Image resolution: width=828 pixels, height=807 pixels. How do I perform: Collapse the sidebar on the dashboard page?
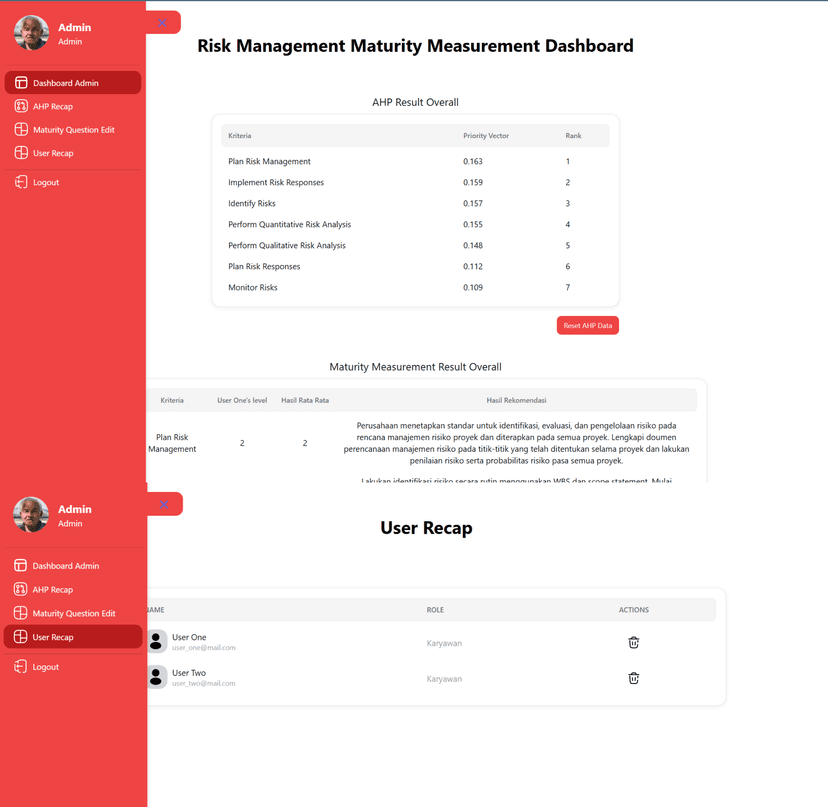pos(163,22)
